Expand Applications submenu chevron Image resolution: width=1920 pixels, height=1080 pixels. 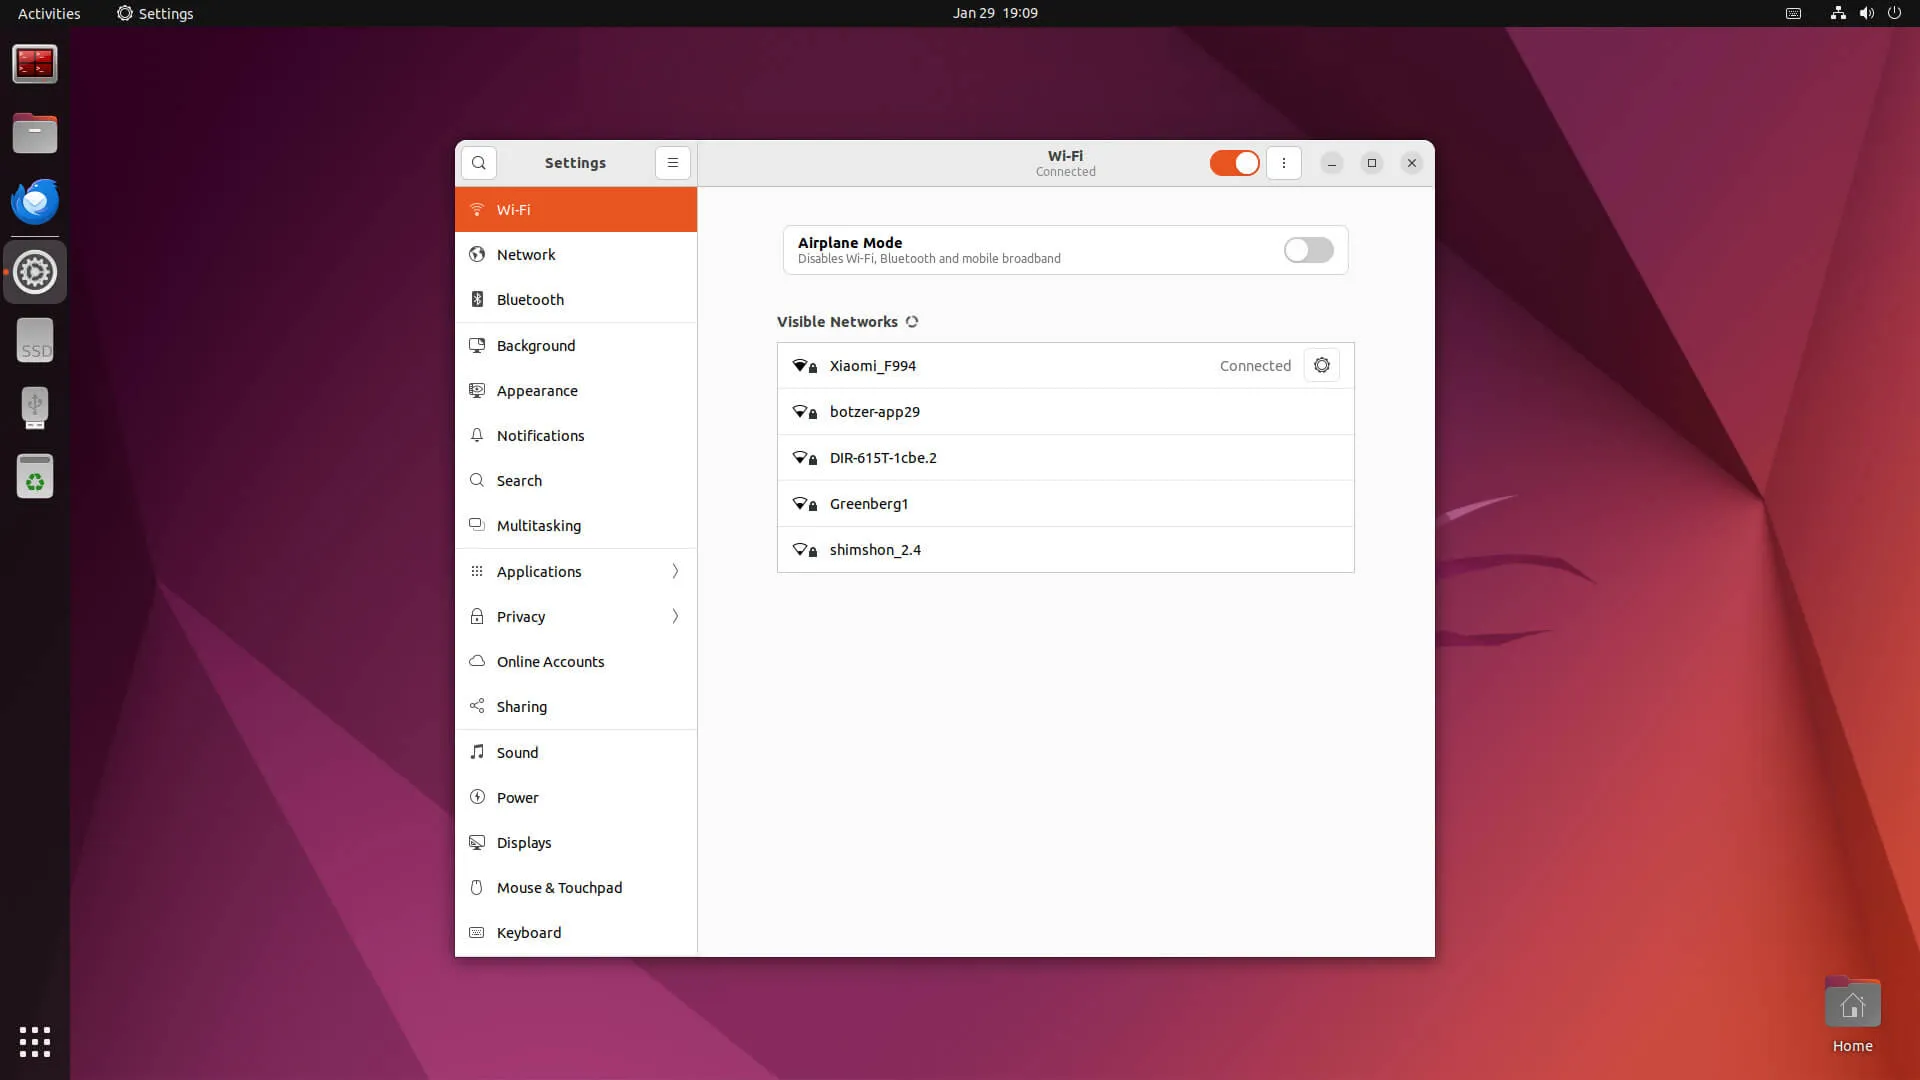click(675, 571)
